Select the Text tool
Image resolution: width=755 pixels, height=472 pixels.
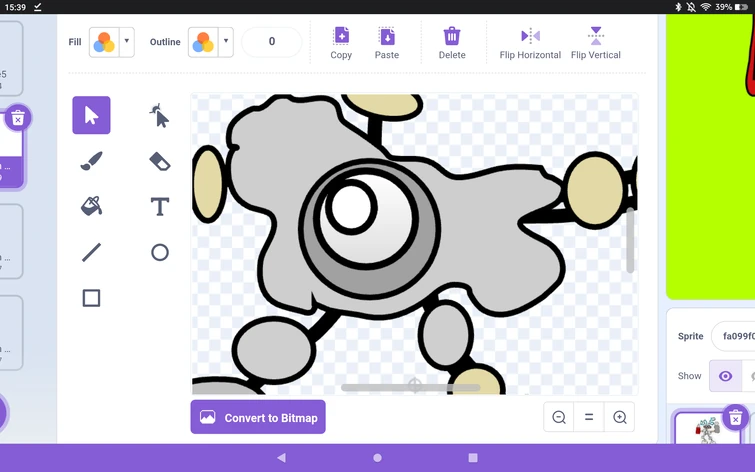(x=160, y=207)
